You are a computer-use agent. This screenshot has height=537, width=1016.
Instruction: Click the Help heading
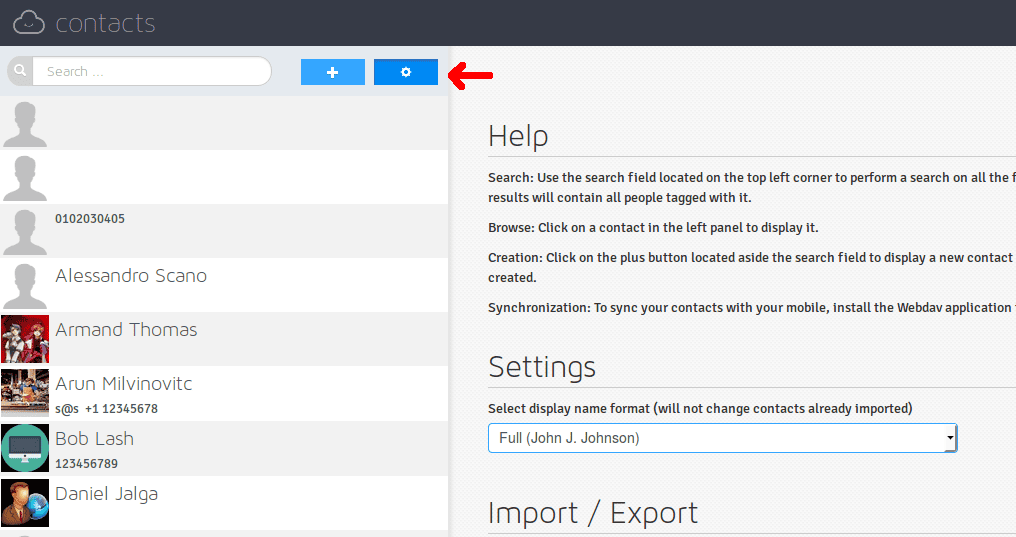[x=518, y=136]
